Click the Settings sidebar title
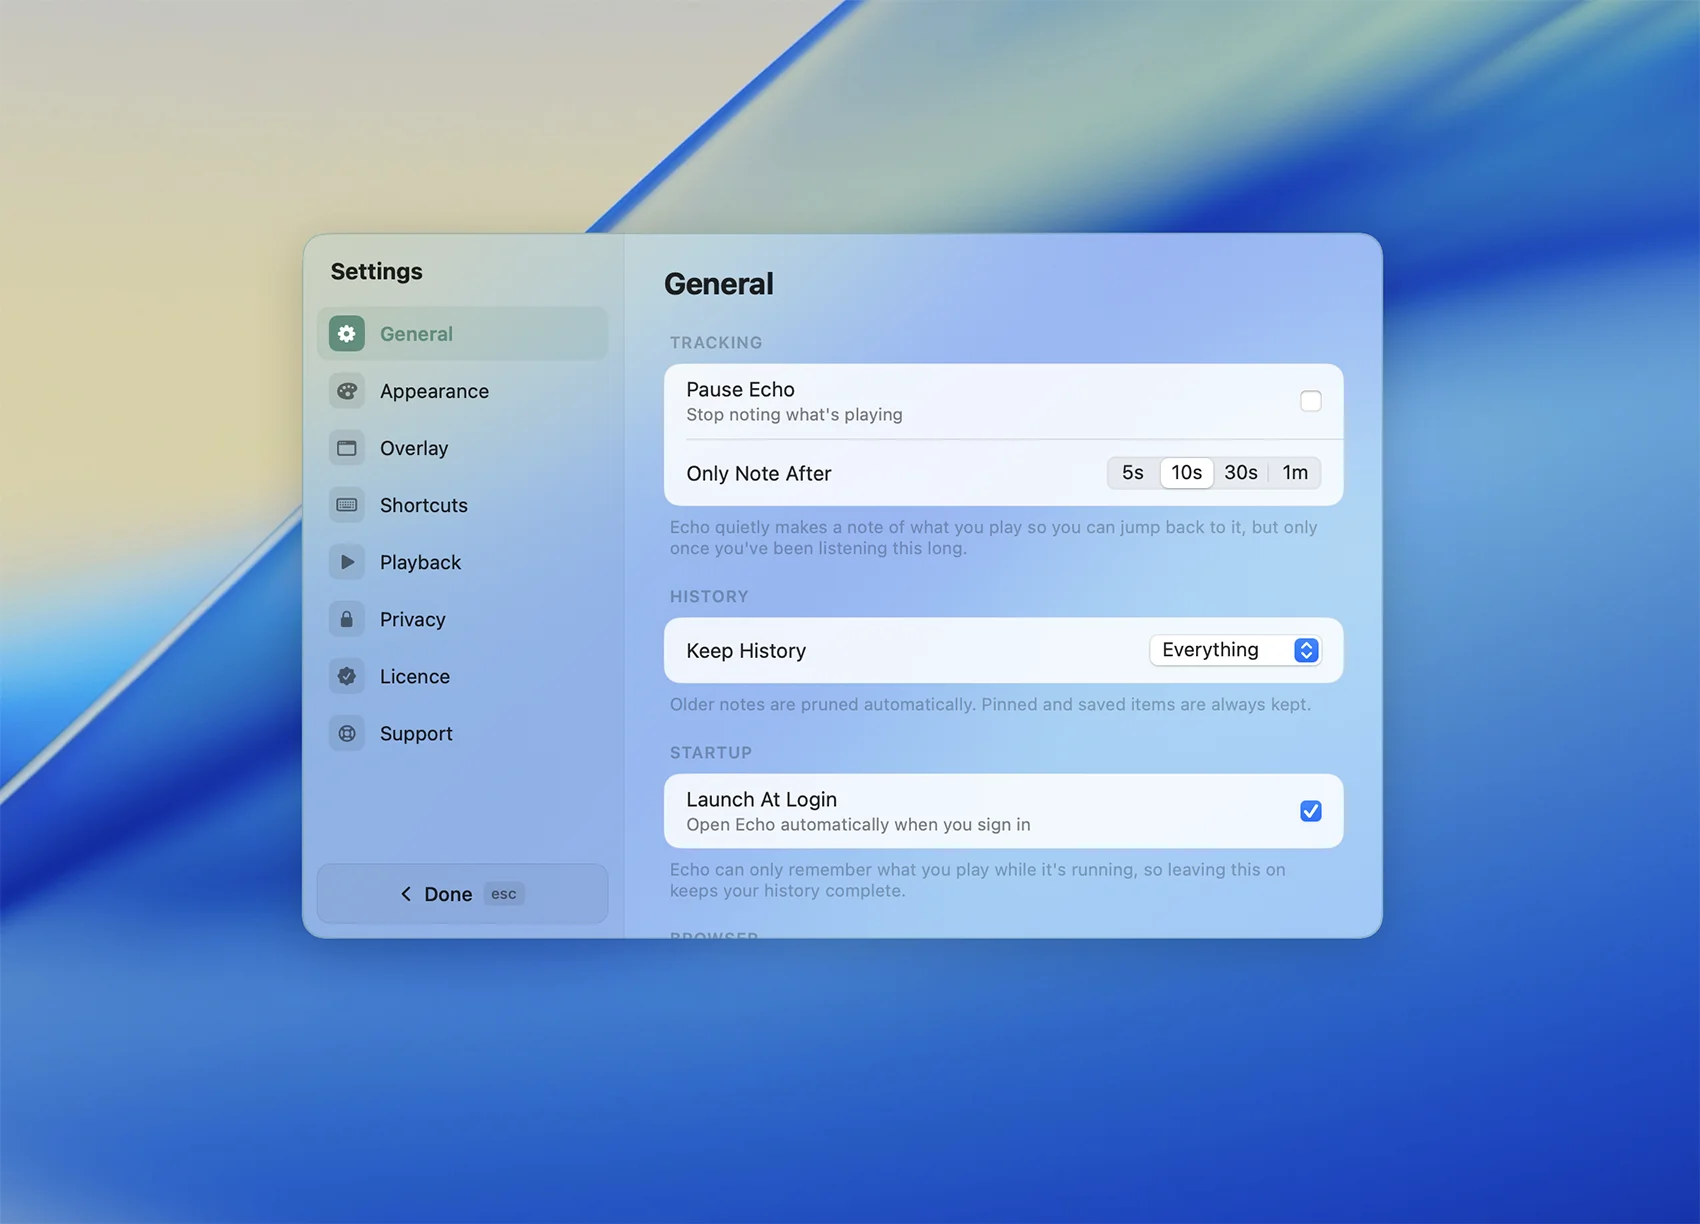Image resolution: width=1700 pixels, height=1224 pixels. coord(377,272)
